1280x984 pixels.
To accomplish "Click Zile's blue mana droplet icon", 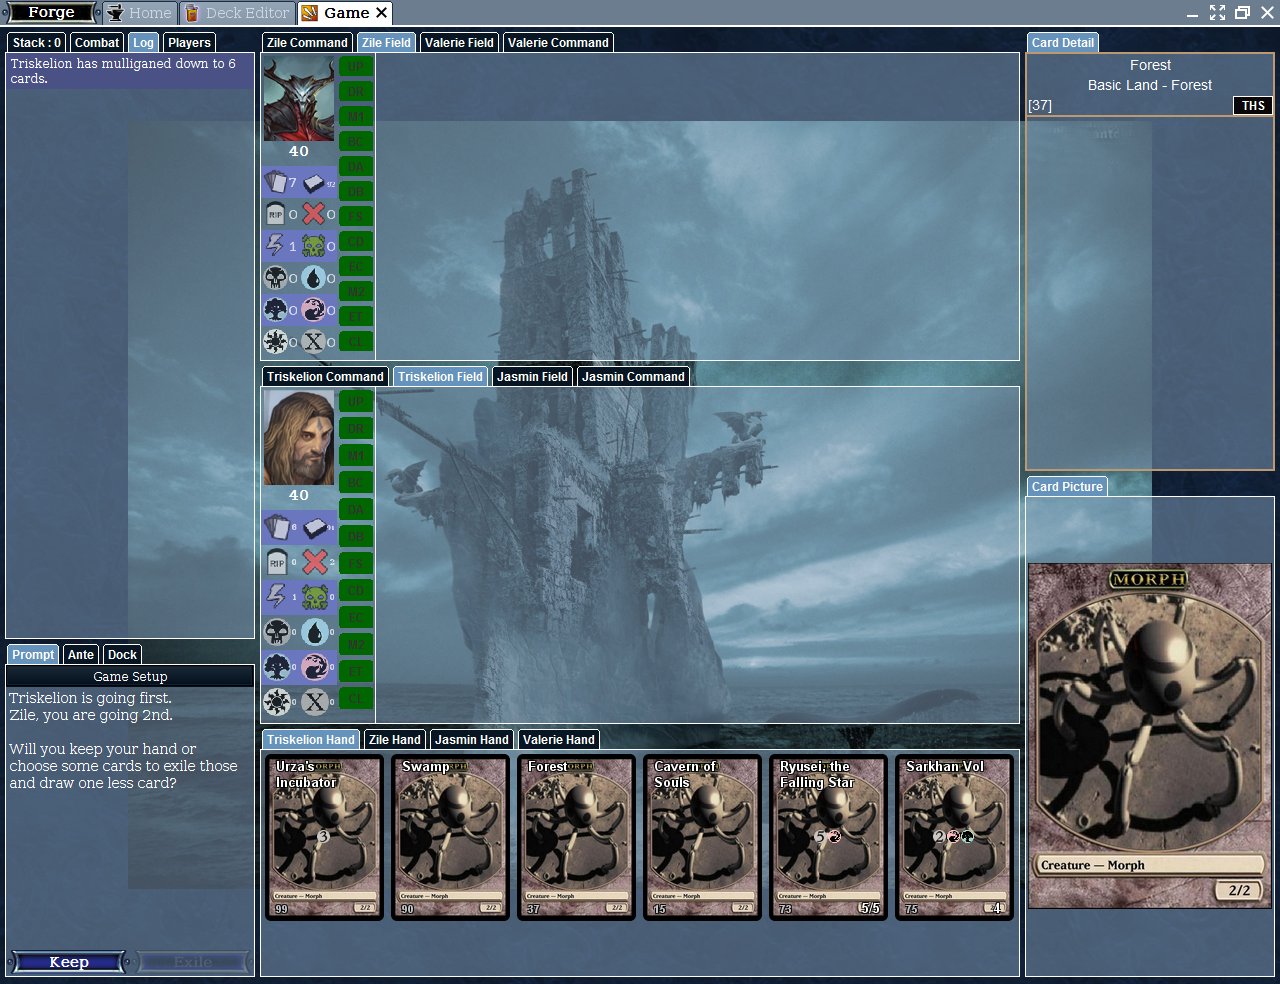I will [314, 278].
